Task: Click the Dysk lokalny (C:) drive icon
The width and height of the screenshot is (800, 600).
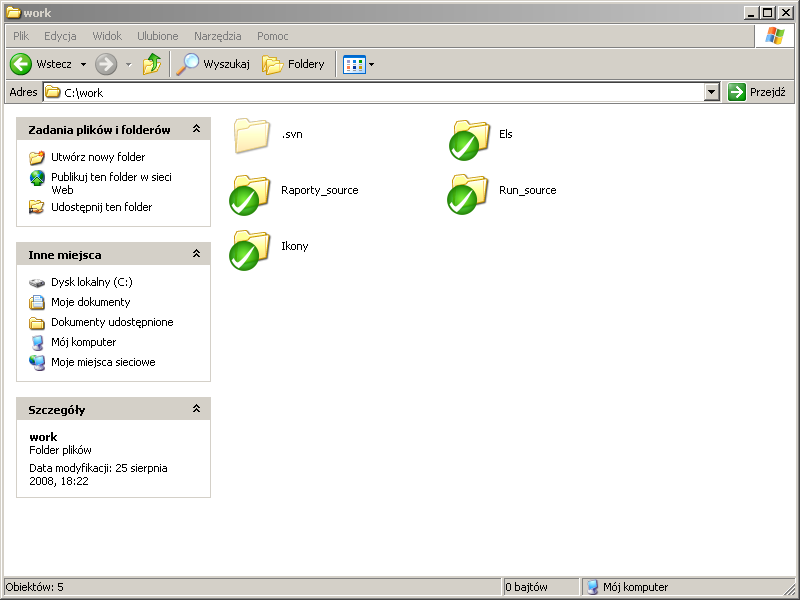Action: tap(37, 283)
